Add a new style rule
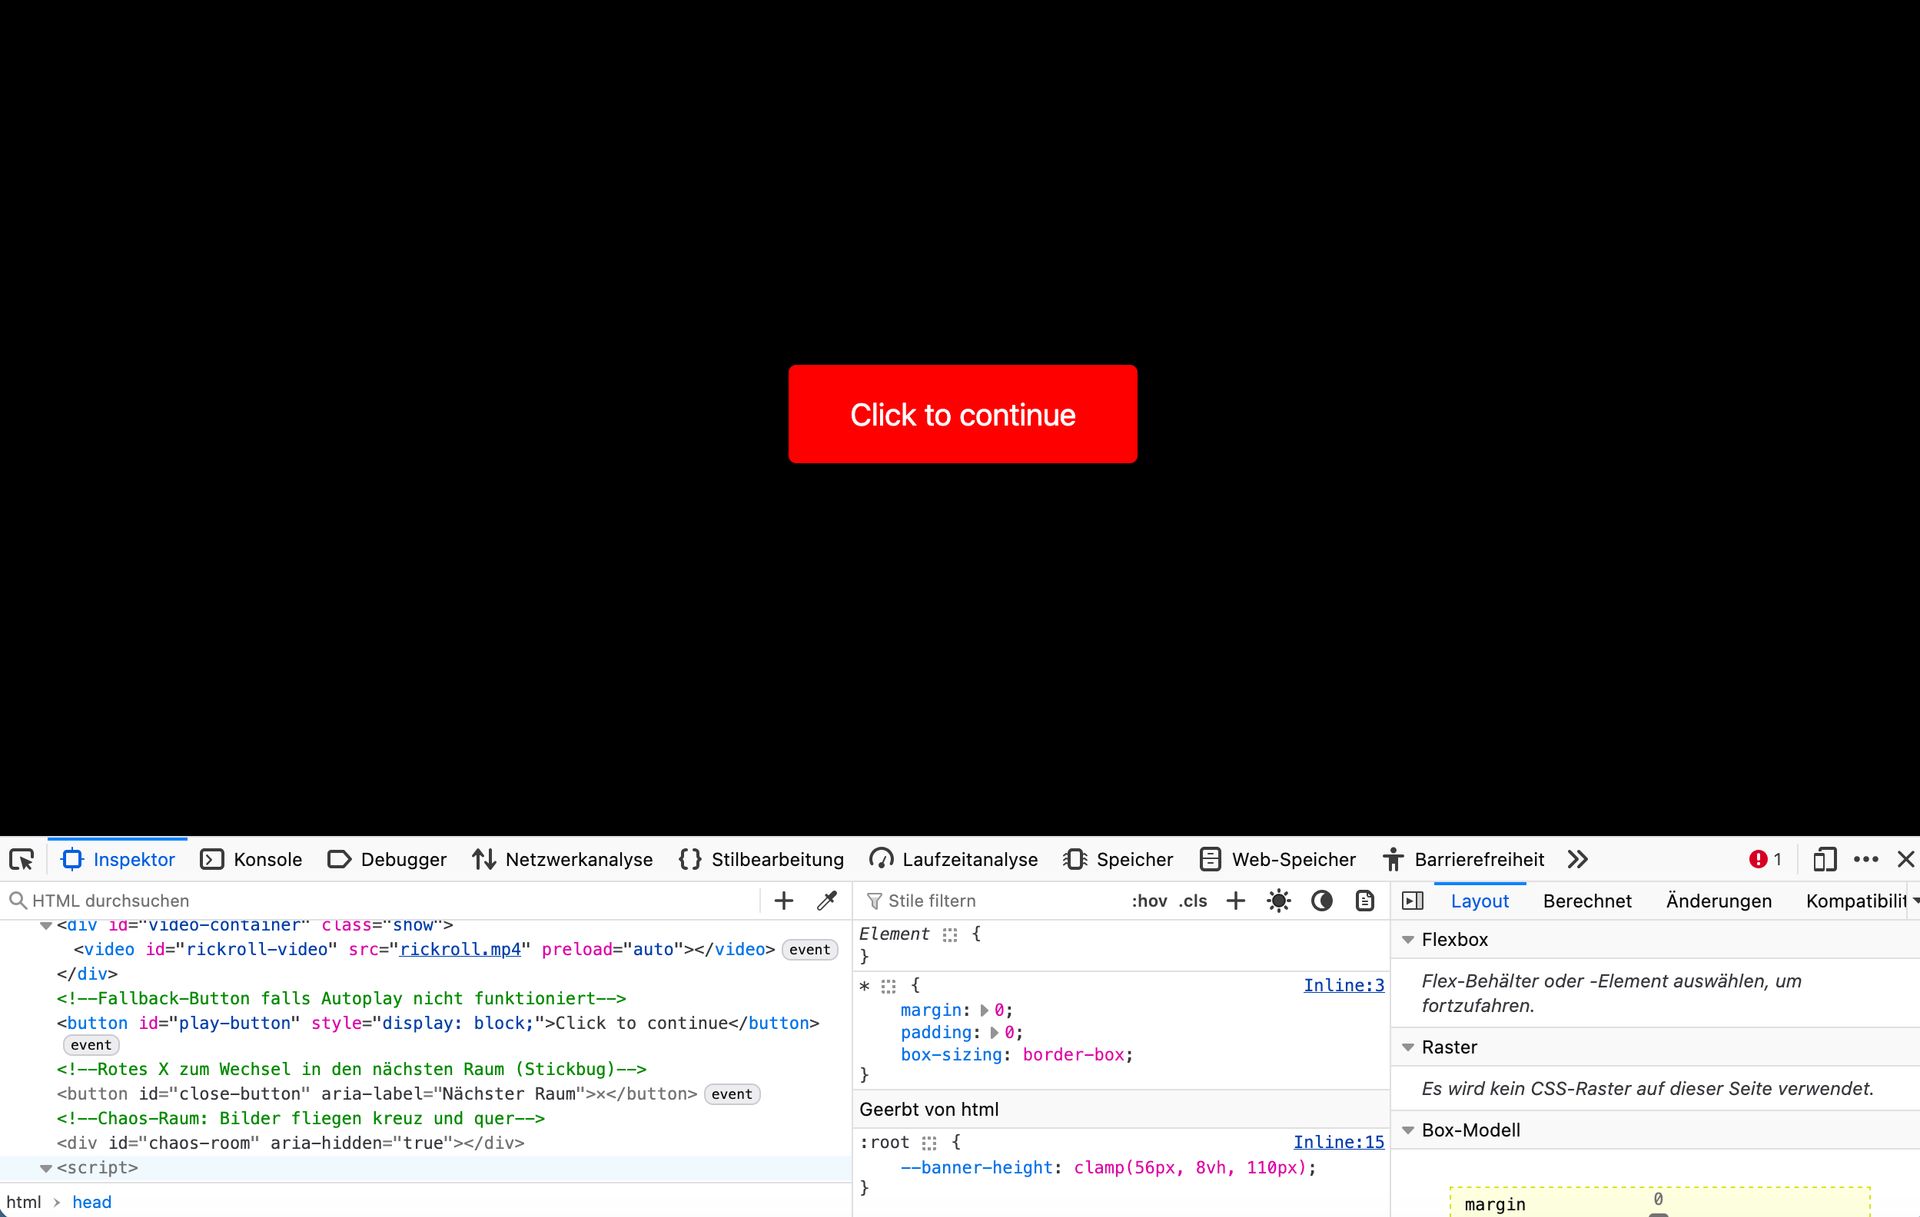Image resolution: width=1920 pixels, height=1217 pixels. (x=1236, y=901)
